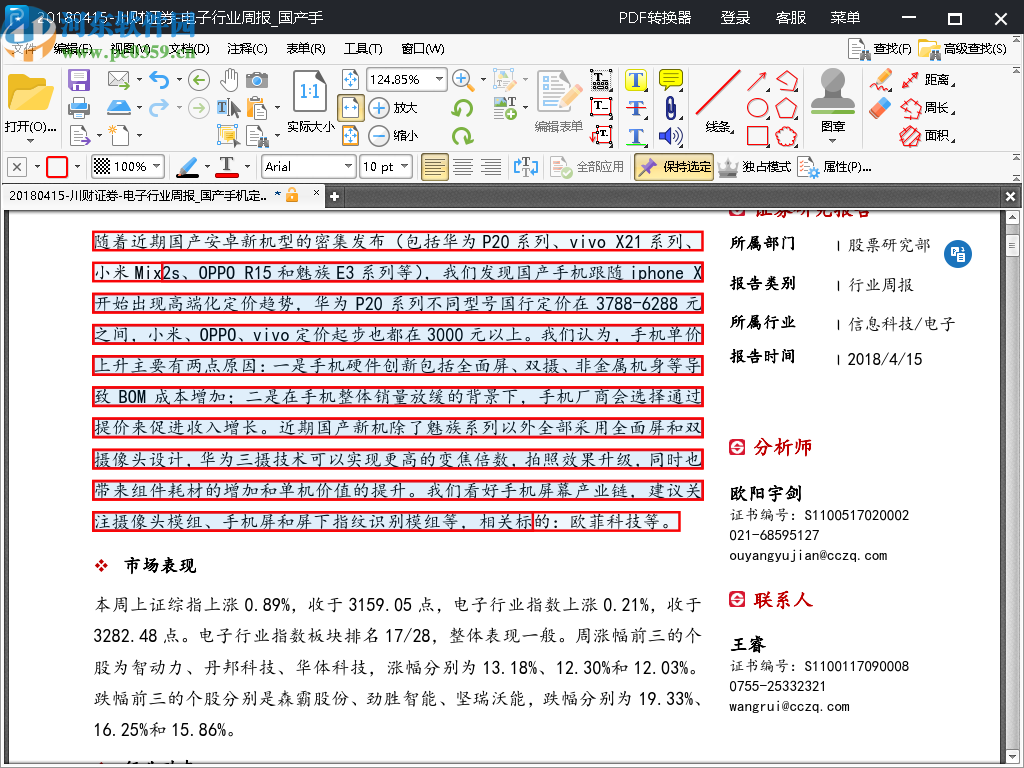Select the eraser tool
1024x768 pixels.
coord(878,106)
